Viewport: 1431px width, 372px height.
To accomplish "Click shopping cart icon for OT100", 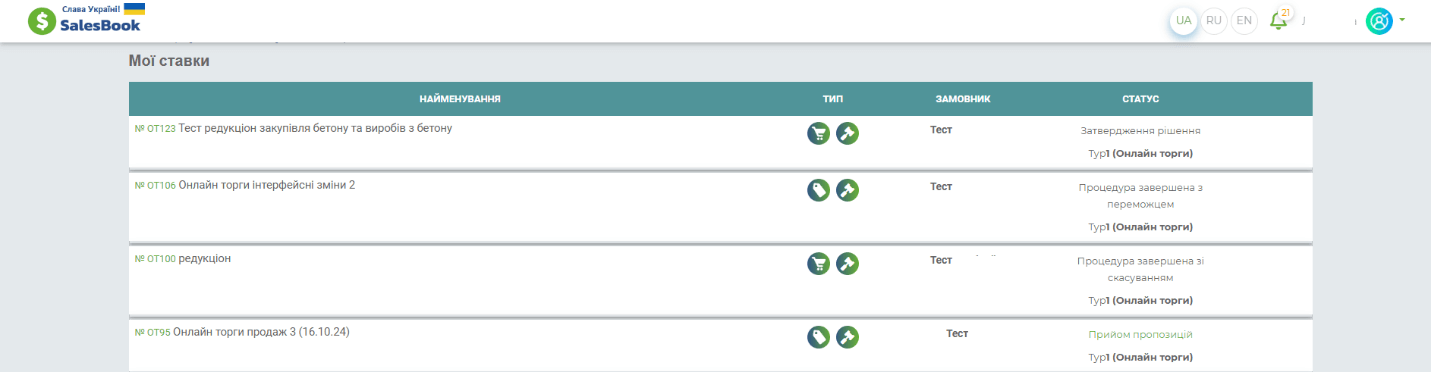I will [819, 263].
